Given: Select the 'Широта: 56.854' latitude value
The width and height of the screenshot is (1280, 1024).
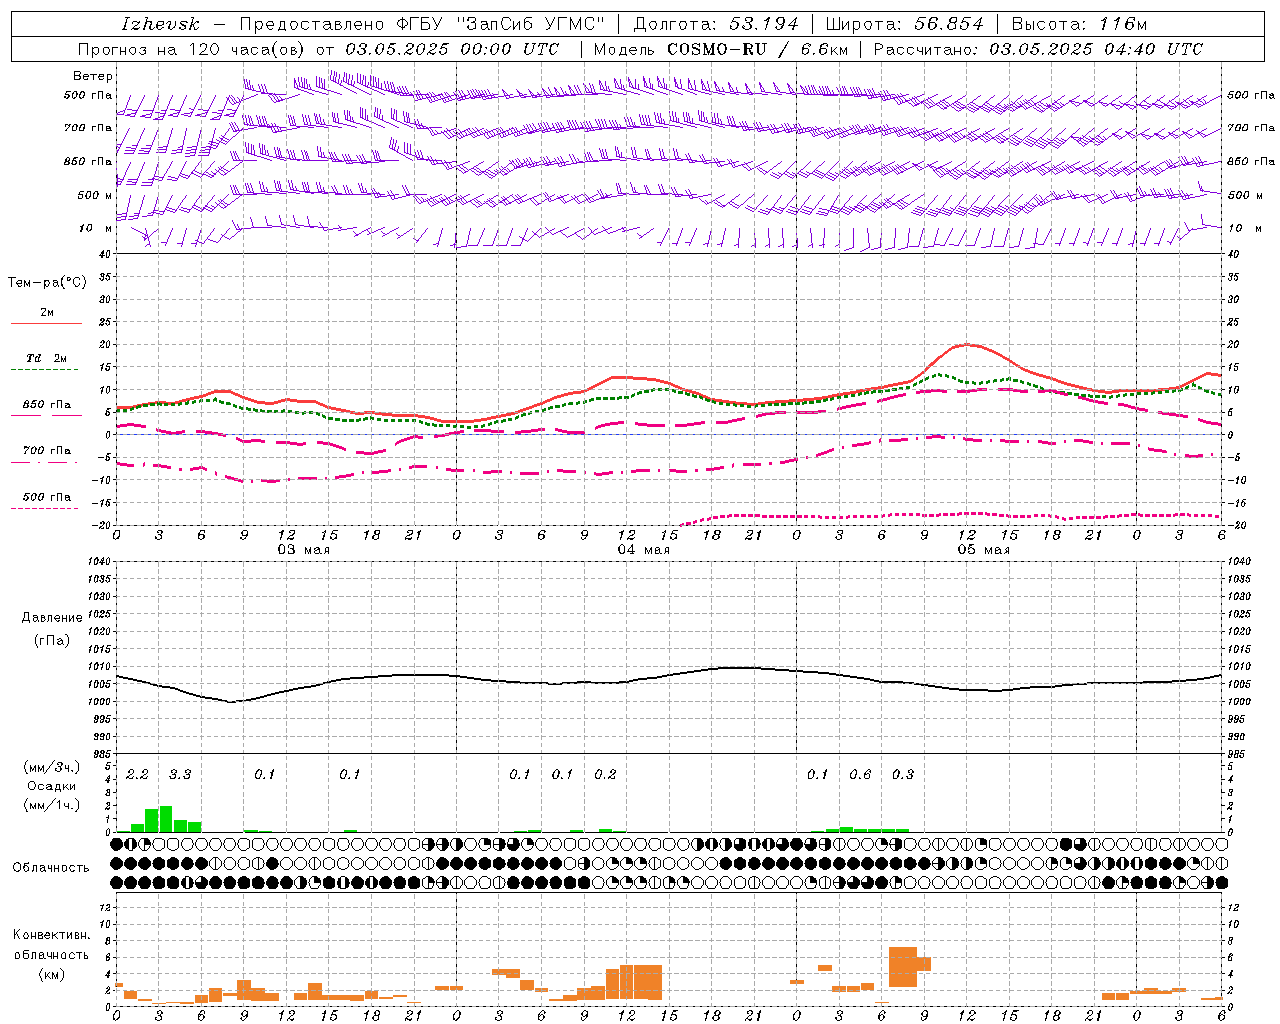Looking at the screenshot, I should click(904, 24).
